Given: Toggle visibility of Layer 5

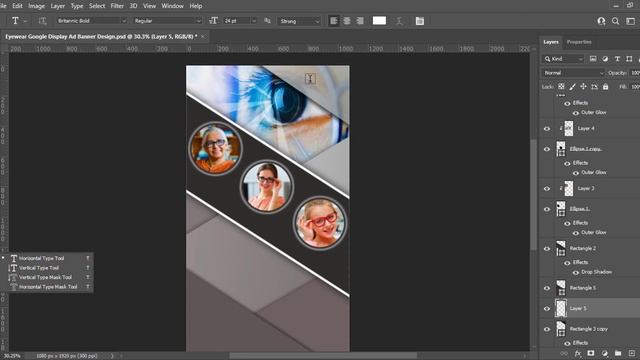Looking at the screenshot, I should click(x=547, y=309).
